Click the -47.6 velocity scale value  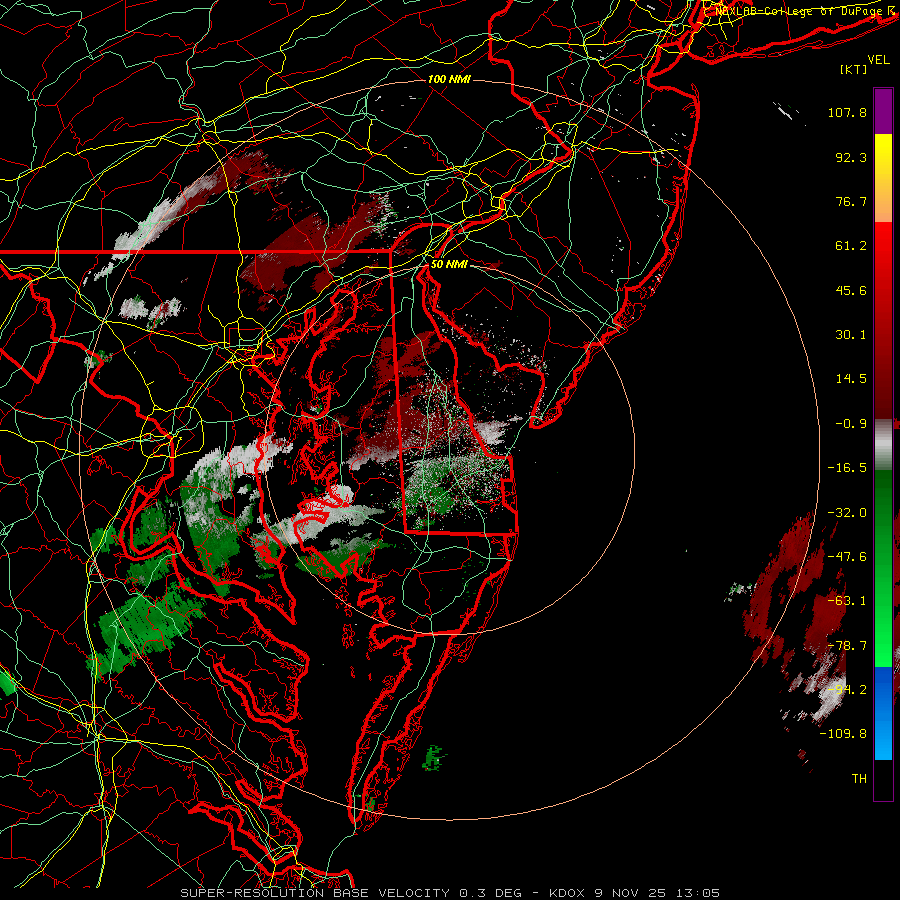847,557
